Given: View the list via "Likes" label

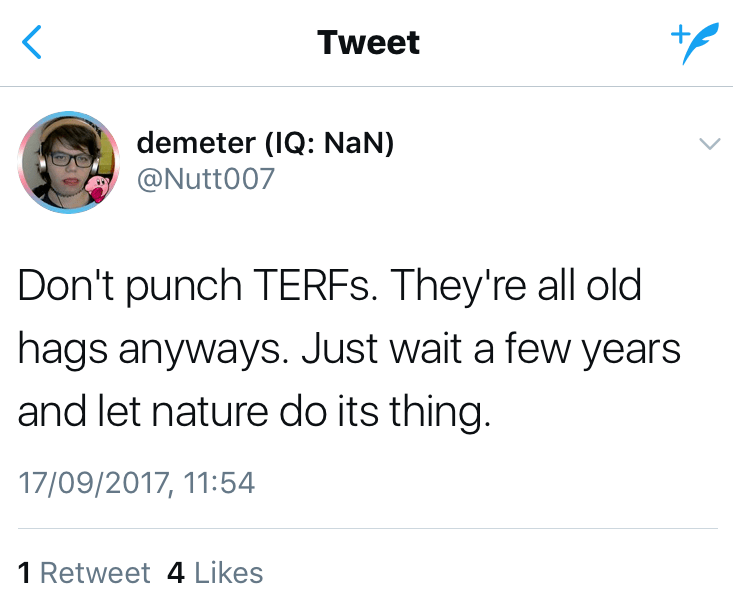Looking at the screenshot, I should pyautogui.click(x=229, y=573).
